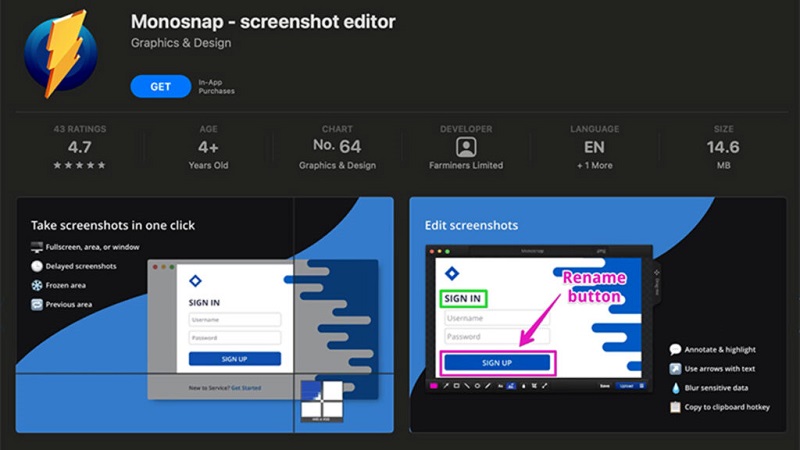
Task: Click the Username field in Take screenshots preview
Action: (235, 320)
